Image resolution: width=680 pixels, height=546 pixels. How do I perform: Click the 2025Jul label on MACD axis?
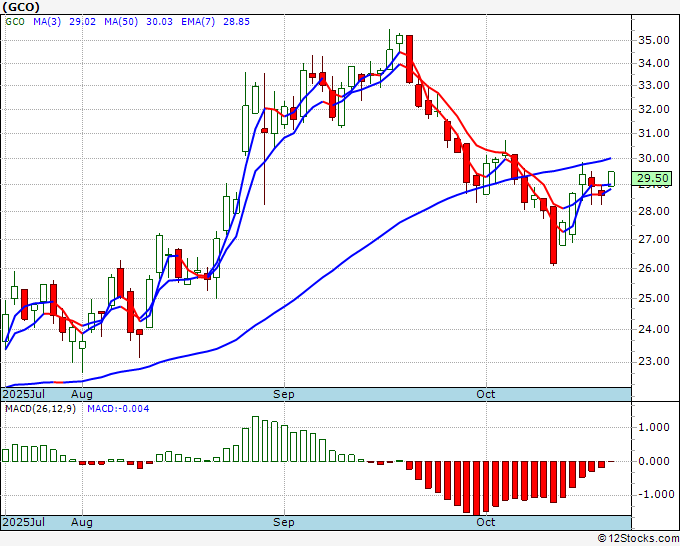click(x=23, y=522)
